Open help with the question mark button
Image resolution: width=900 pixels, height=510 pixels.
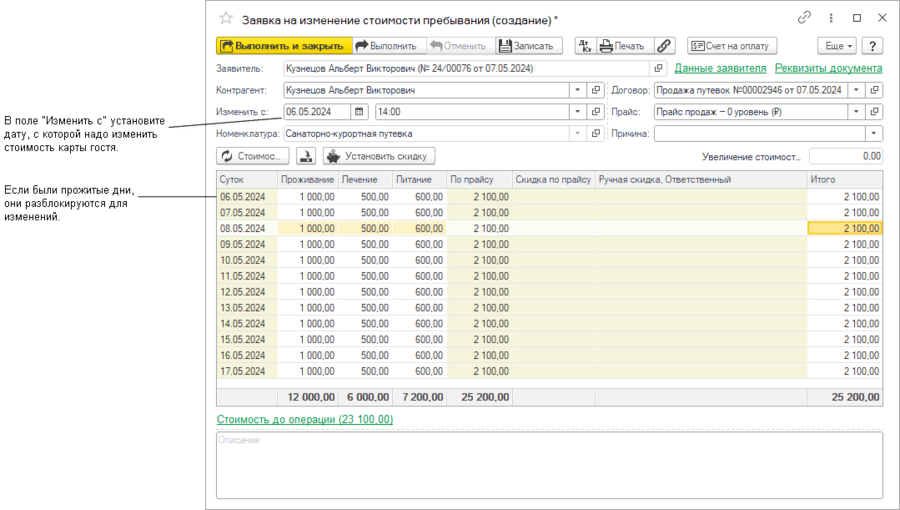point(872,46)
